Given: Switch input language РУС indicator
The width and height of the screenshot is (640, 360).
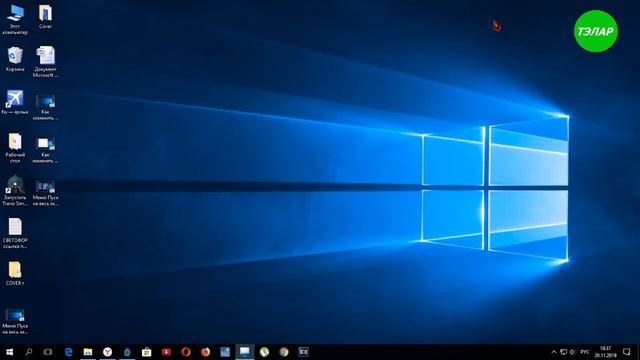Looking at the screenshot, I should [585, 352].
